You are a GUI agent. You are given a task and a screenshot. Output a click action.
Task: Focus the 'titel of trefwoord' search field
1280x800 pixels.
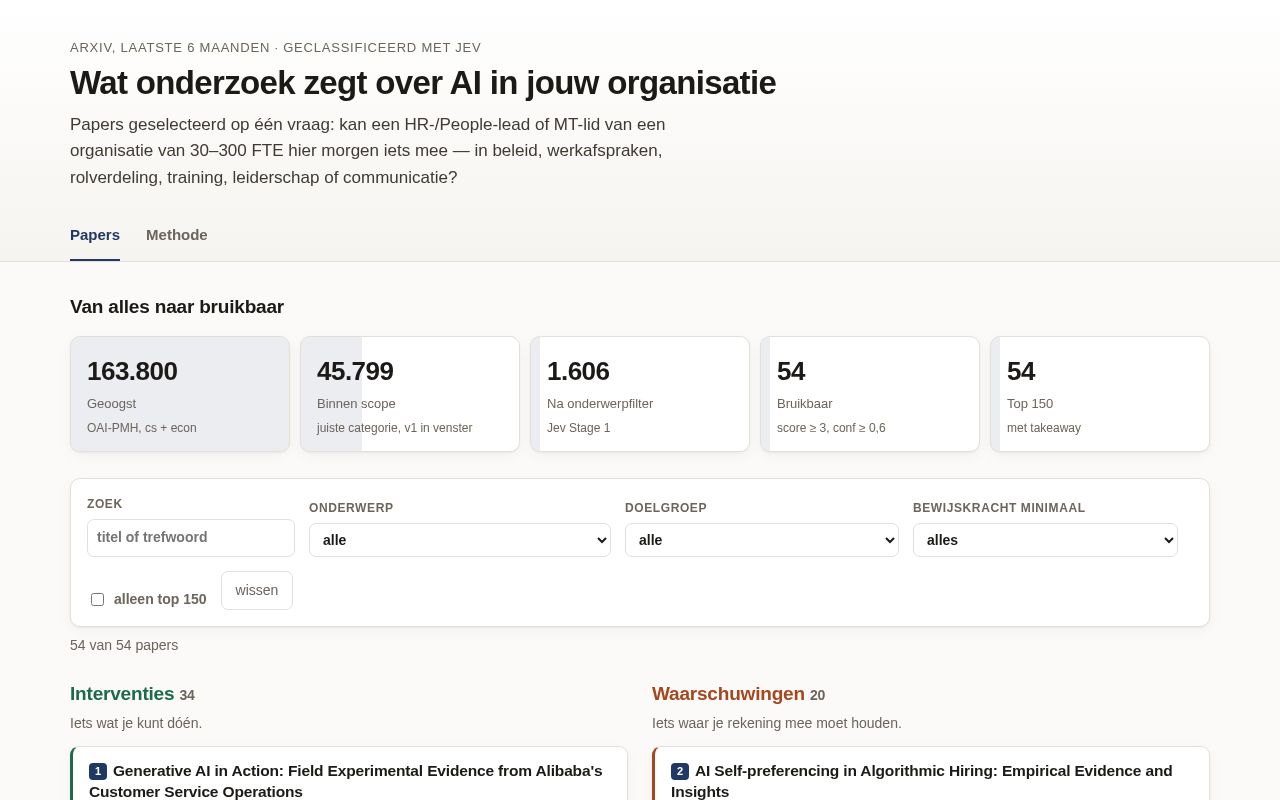click(191, 538)
